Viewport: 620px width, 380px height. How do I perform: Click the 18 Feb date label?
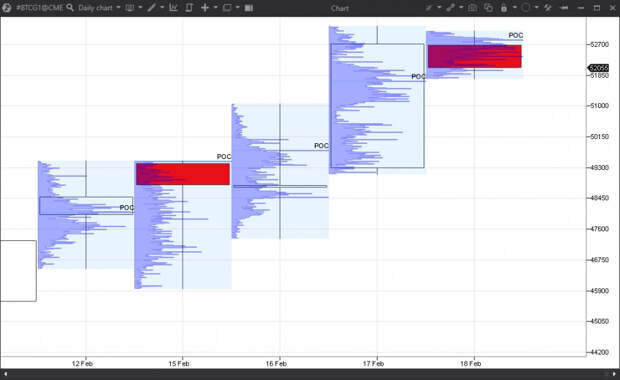[x=471, y=363]
